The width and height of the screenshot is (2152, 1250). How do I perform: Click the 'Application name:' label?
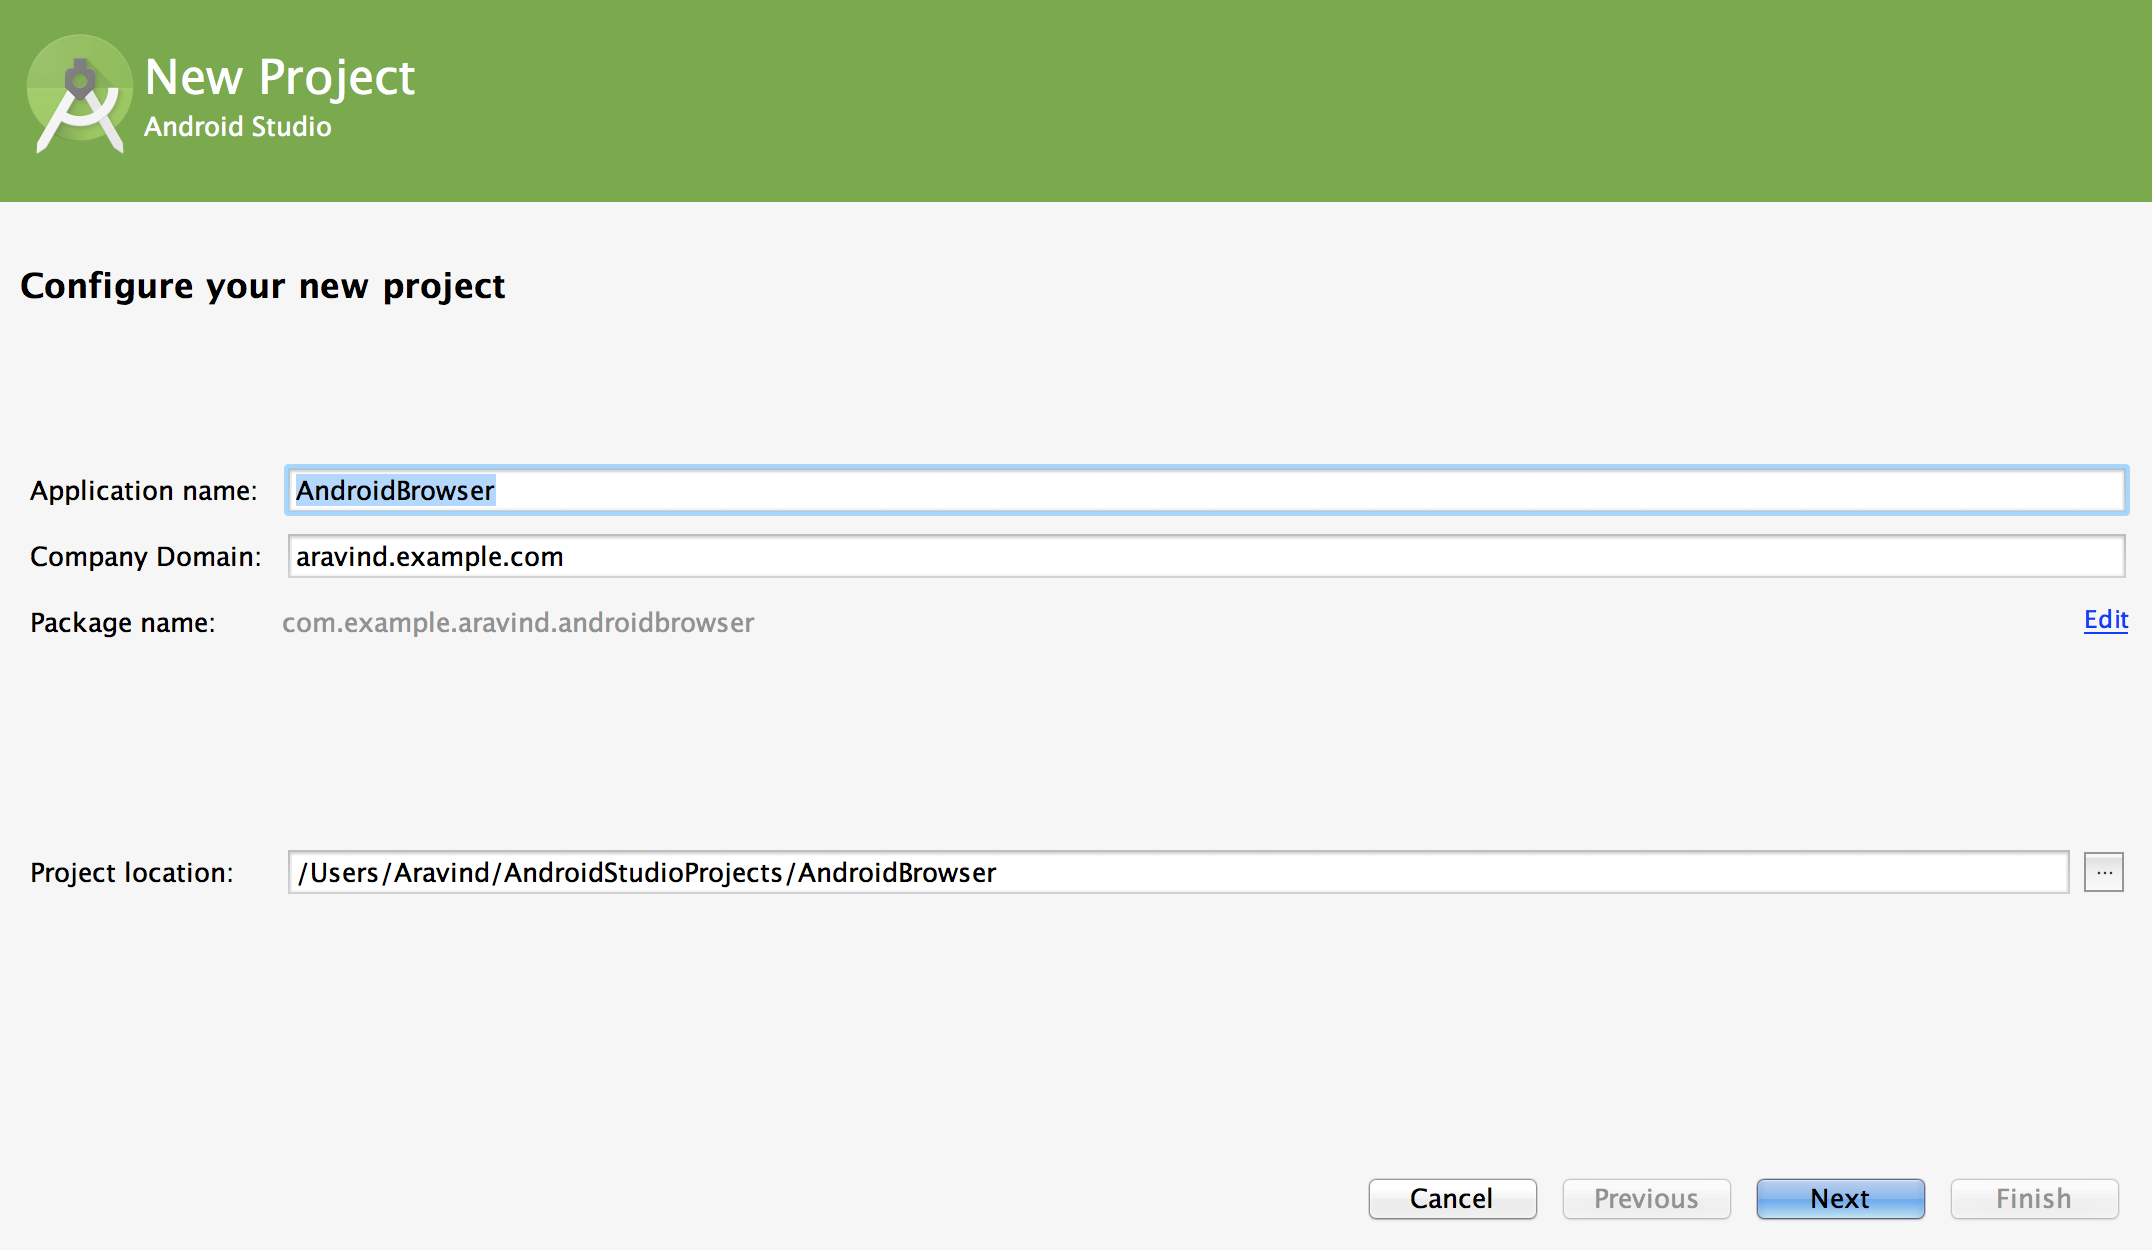pyautogui.click(x=143, y=490)
